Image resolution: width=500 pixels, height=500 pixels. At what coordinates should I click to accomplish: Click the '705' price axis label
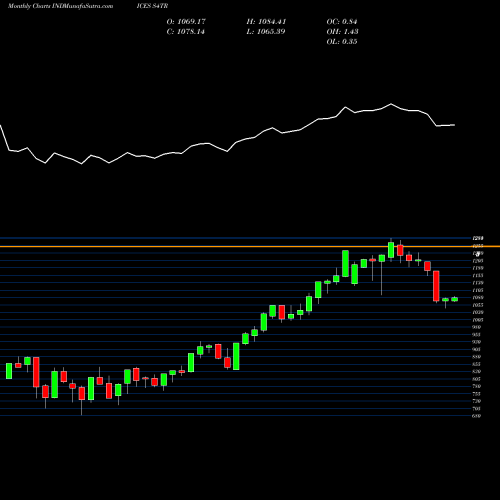point(477,408)
